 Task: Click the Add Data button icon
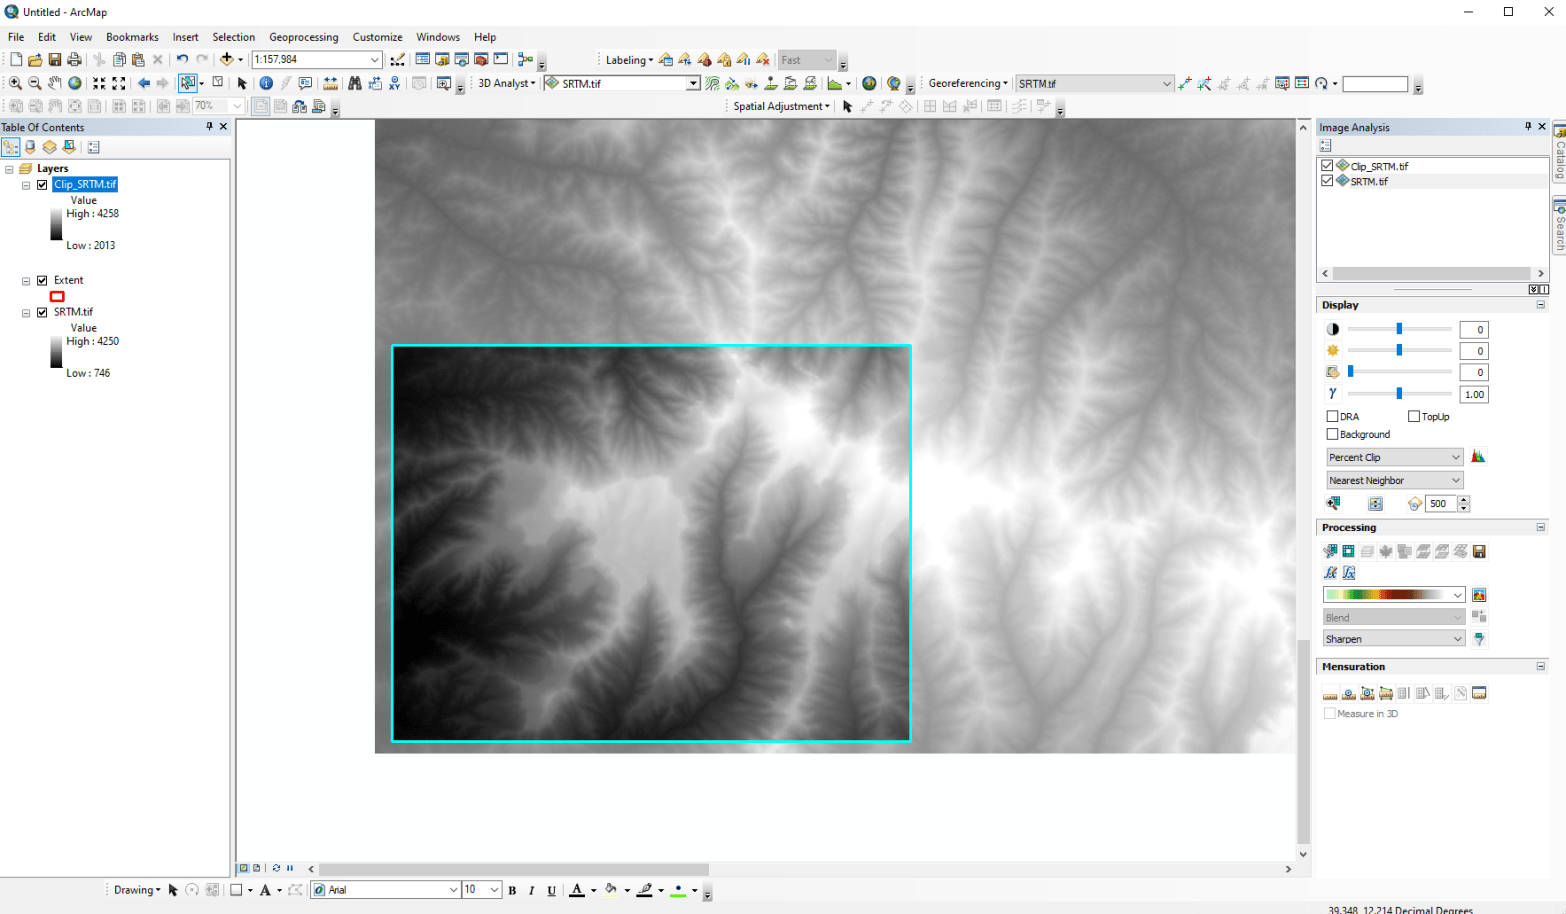point(227,60)
